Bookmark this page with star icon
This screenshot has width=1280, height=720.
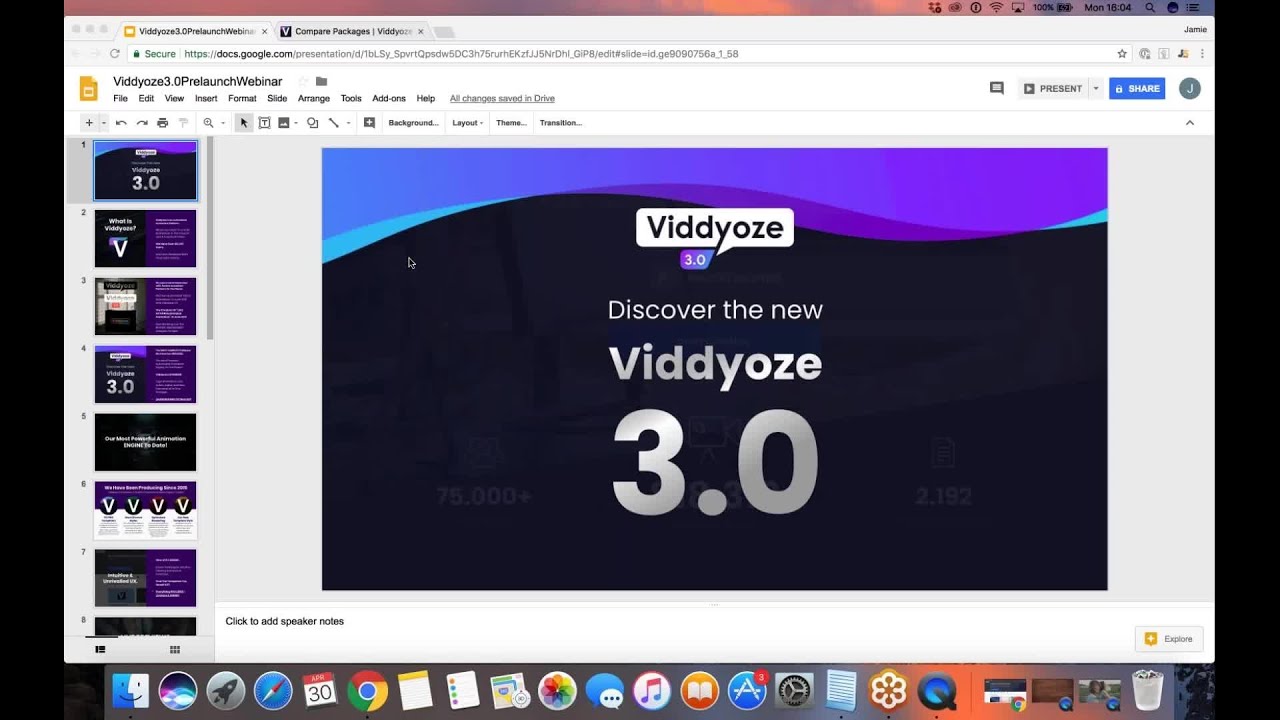pyautogui.click(x=1122, y=54)
